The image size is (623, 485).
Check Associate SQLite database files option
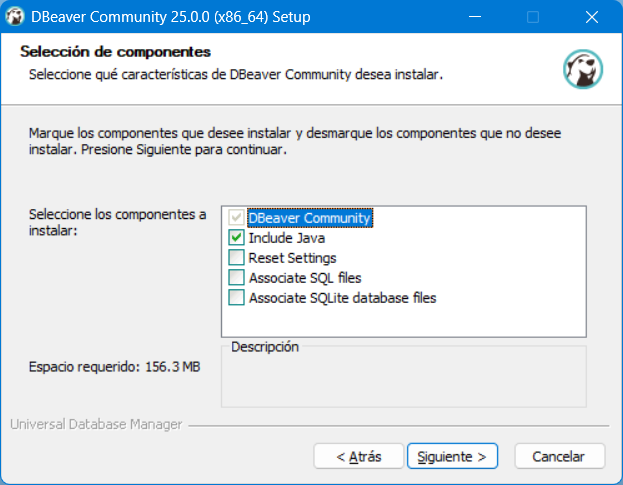point(236,298)
